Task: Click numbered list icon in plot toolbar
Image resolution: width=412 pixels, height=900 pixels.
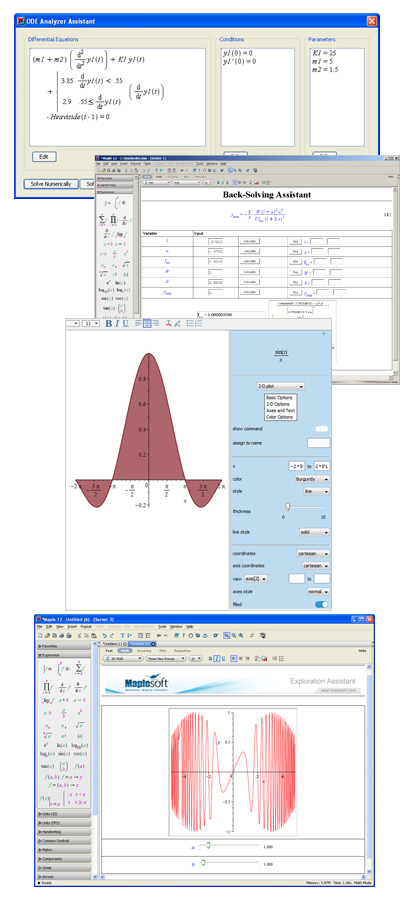Action: click(199, 324)
